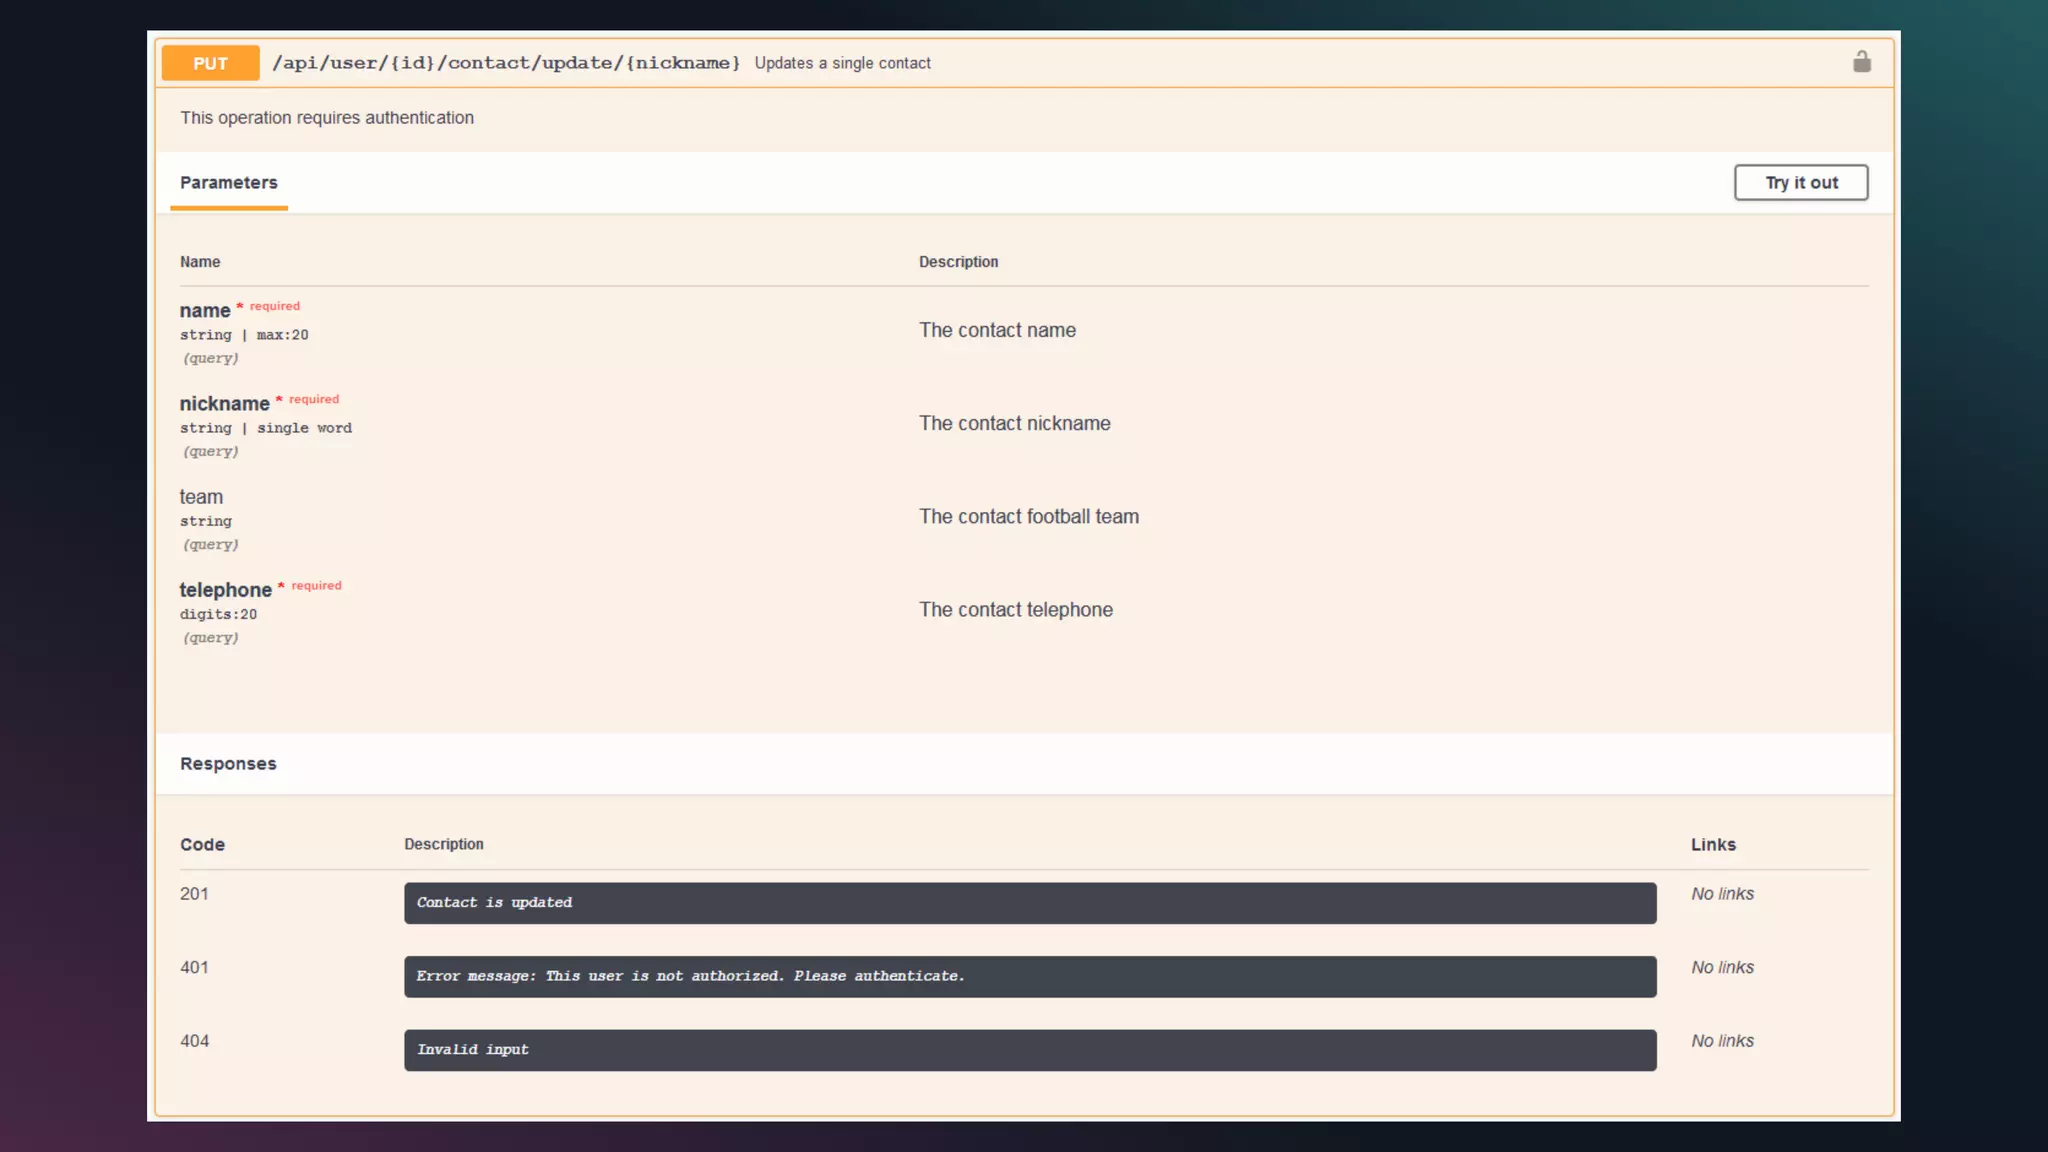Click the orange PUT method badge

coord(210,63)
